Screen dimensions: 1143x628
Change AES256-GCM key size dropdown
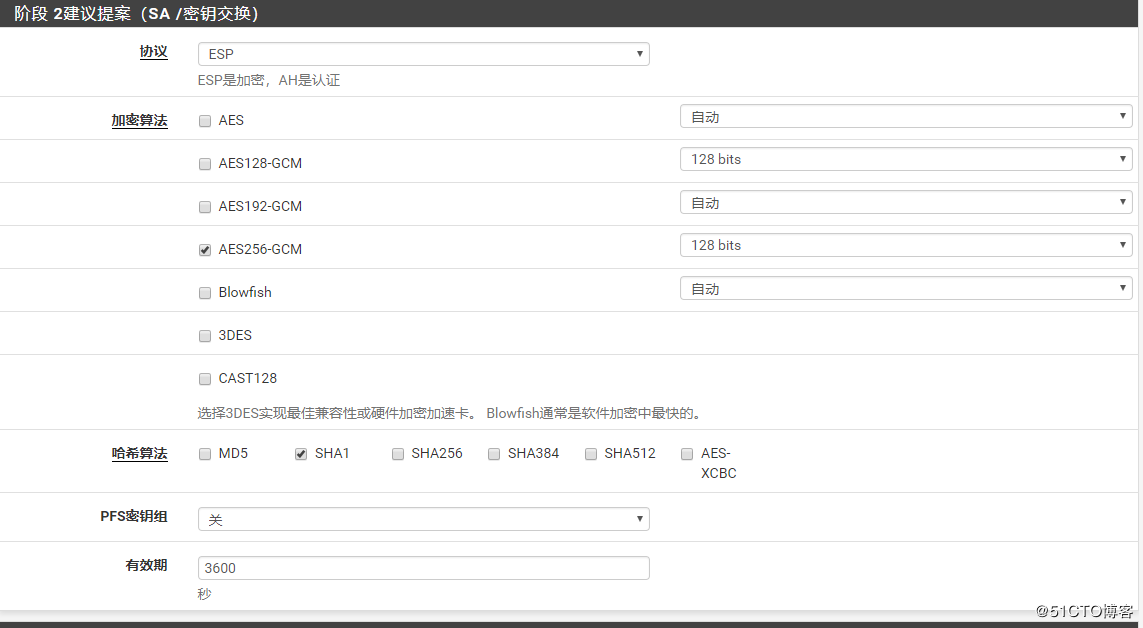pyautogui.click(x=905, y=245)
